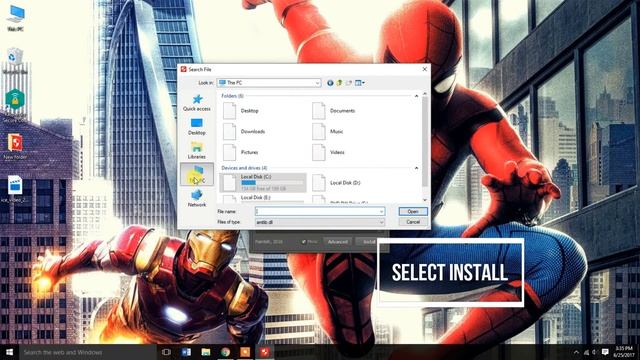This screenshot has width=640, height=360.
Task: Open Task View from the taskbar
Action: point(166,352)
